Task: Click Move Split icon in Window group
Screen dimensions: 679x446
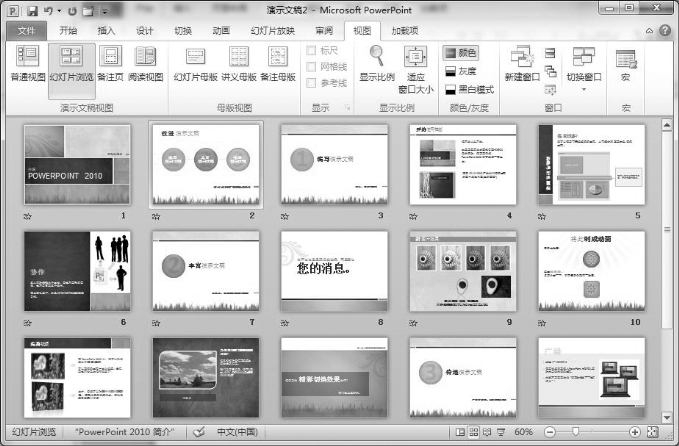Action: click(x=550, y=90)
